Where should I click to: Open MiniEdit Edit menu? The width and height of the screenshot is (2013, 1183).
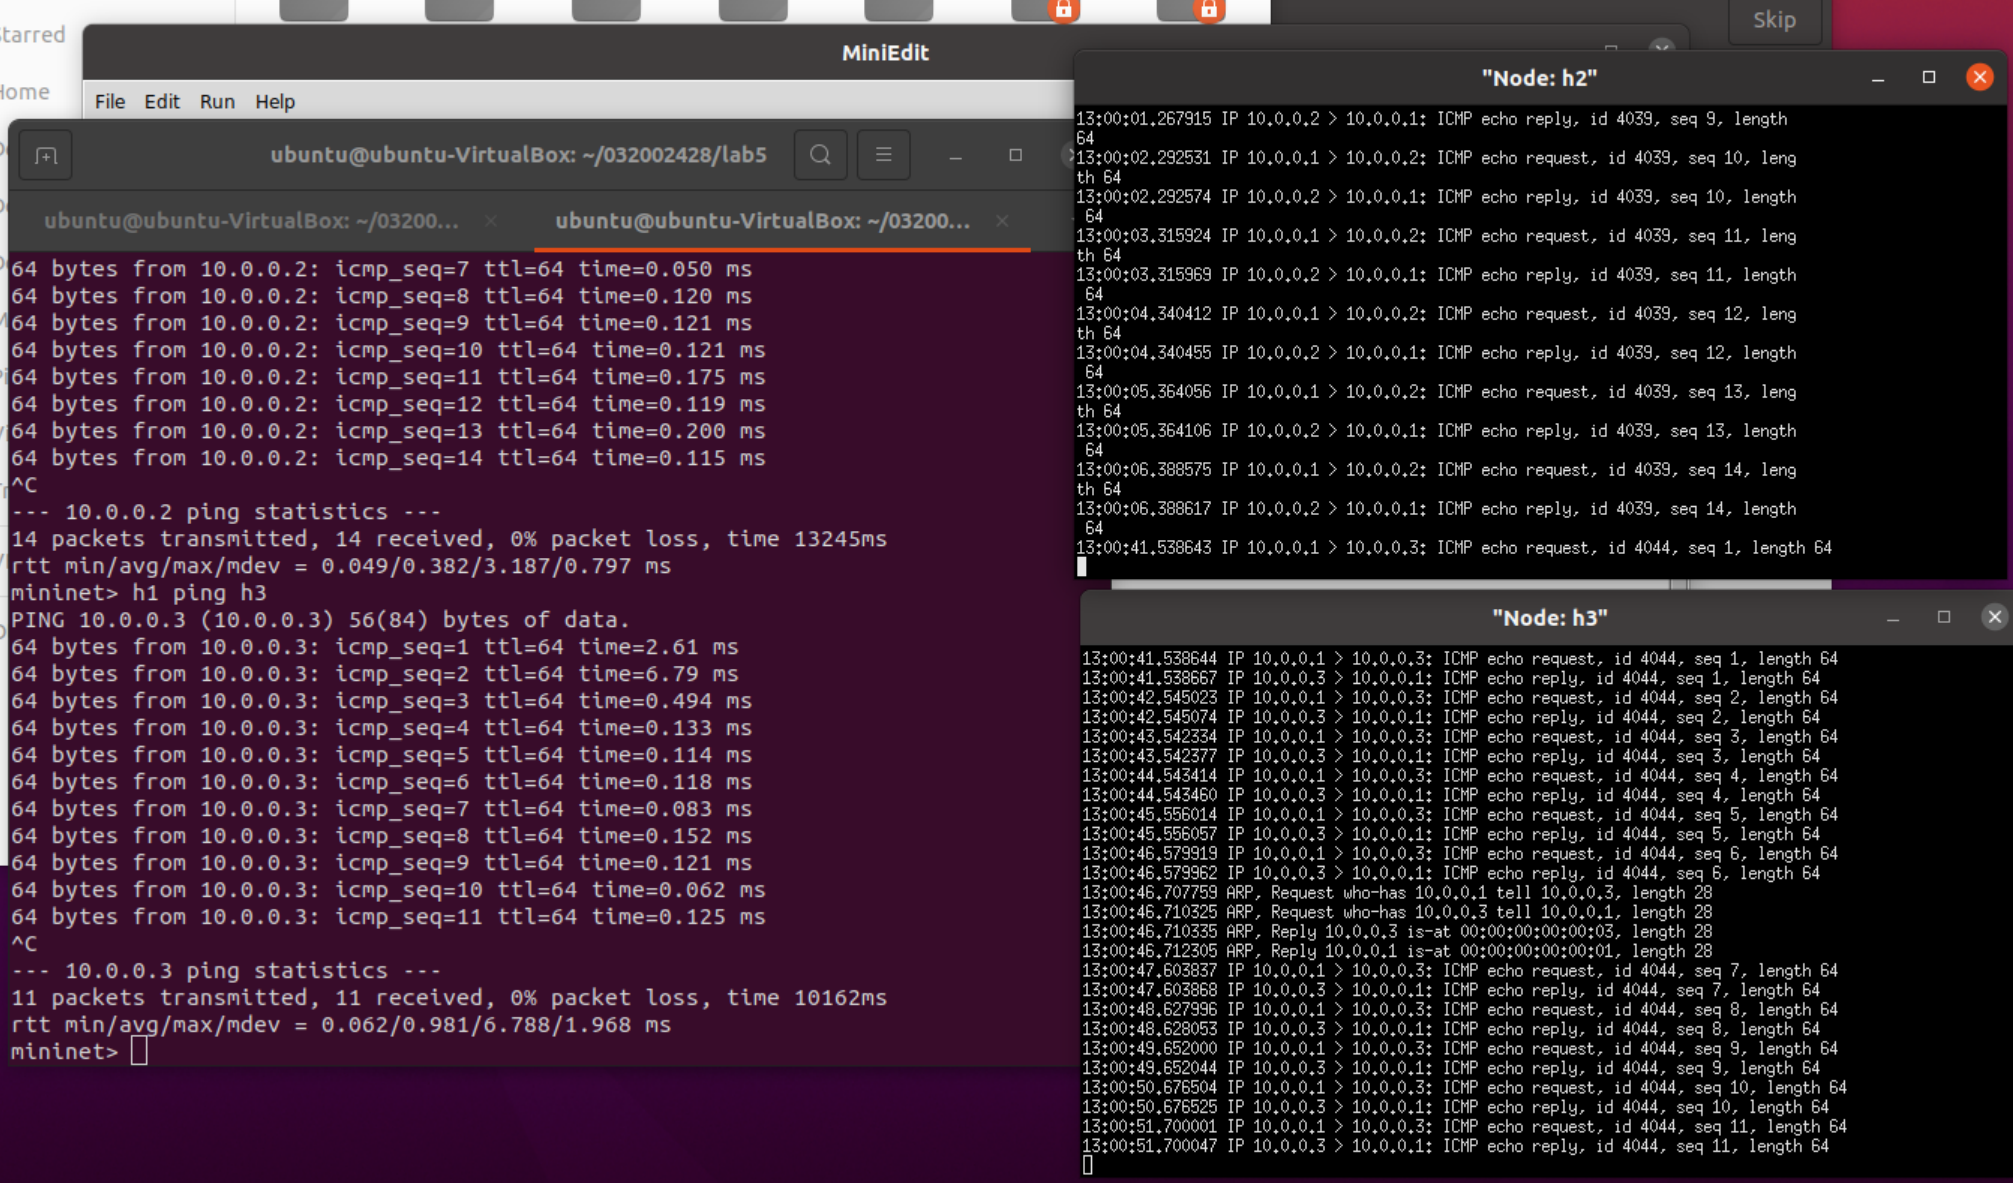point(162,102)
